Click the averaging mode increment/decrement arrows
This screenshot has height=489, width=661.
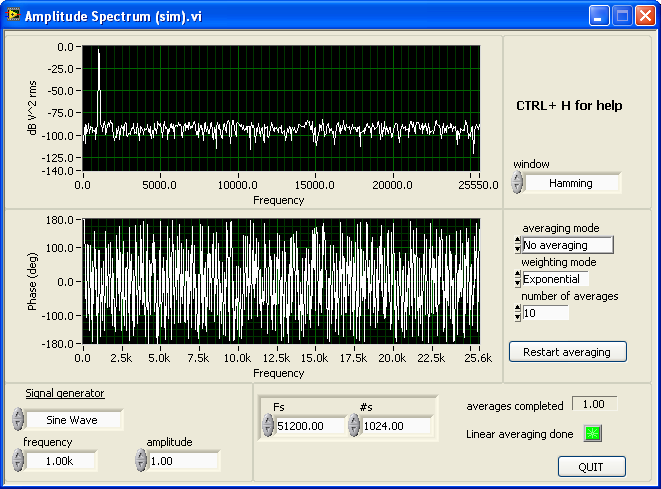pos(518,245)
